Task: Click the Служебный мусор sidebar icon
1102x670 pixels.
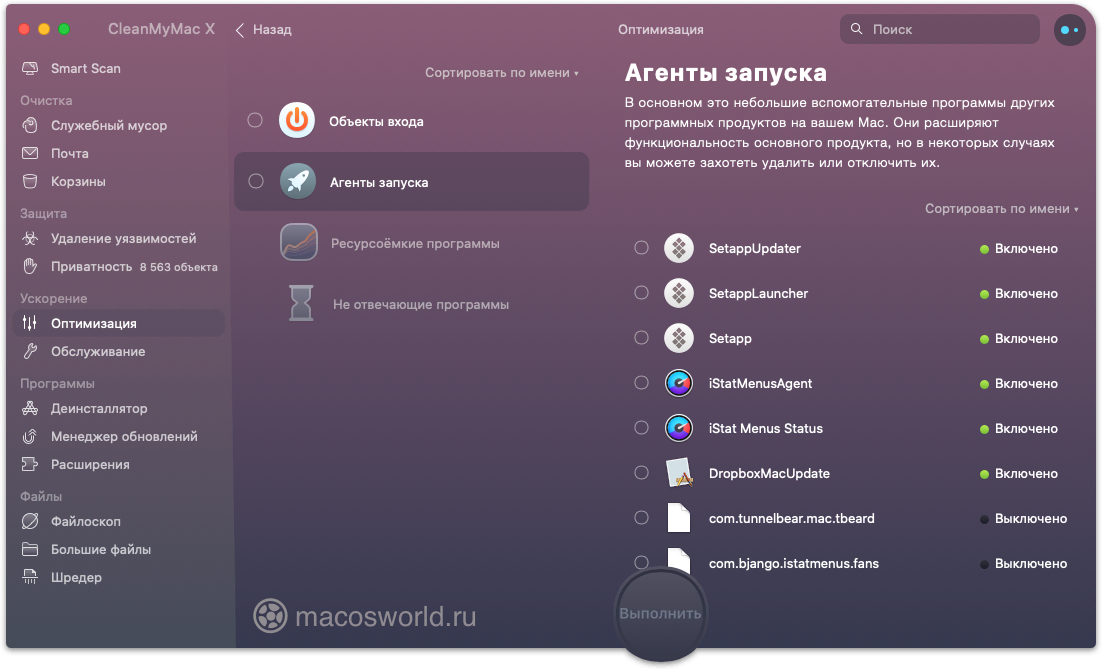Action: tap(30, 125)
